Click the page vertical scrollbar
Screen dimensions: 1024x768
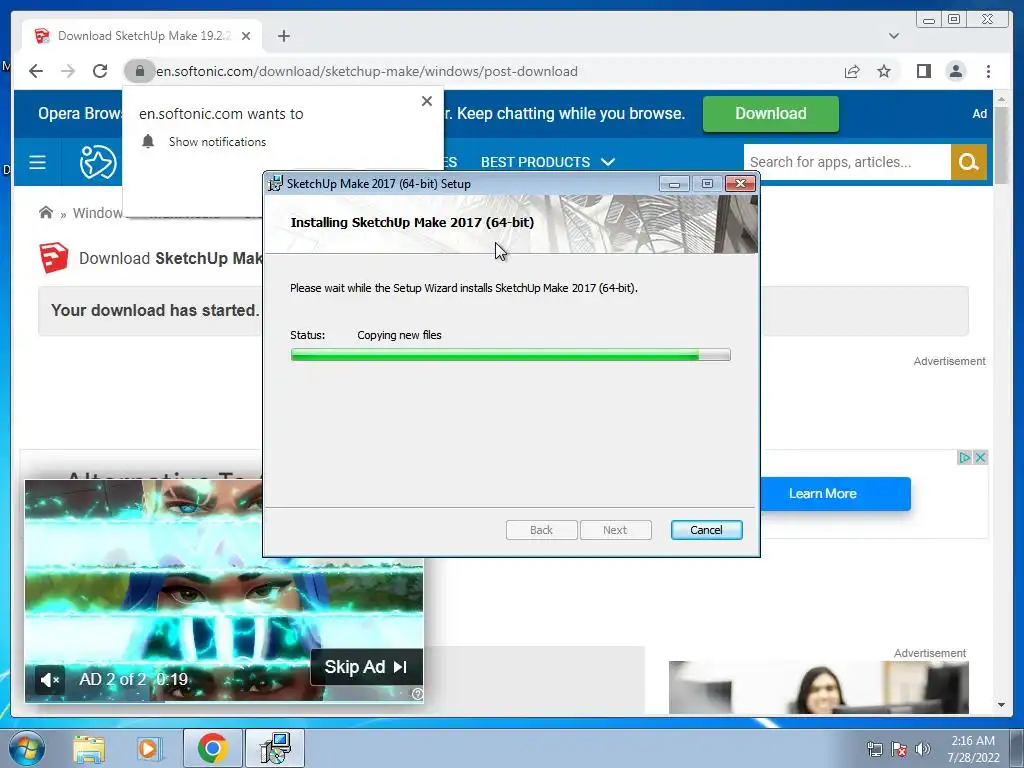[1001, 147]
